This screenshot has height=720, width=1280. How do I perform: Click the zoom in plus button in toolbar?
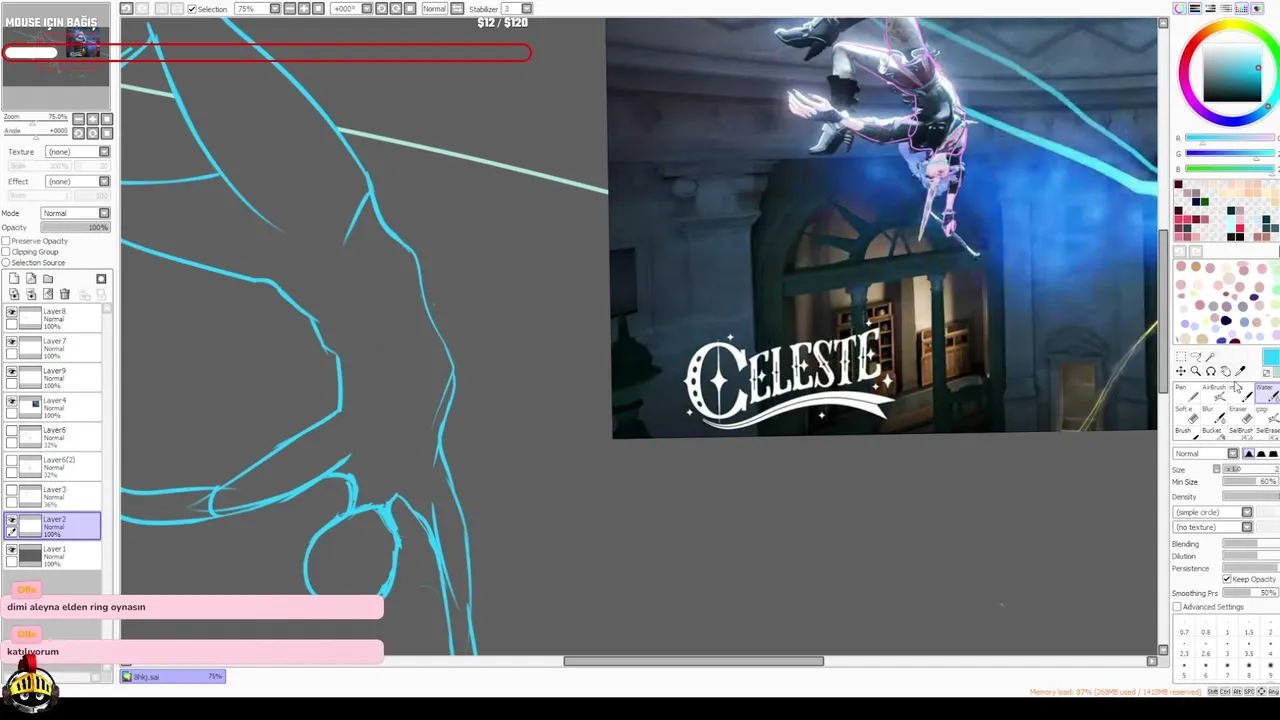coord(303,9)
